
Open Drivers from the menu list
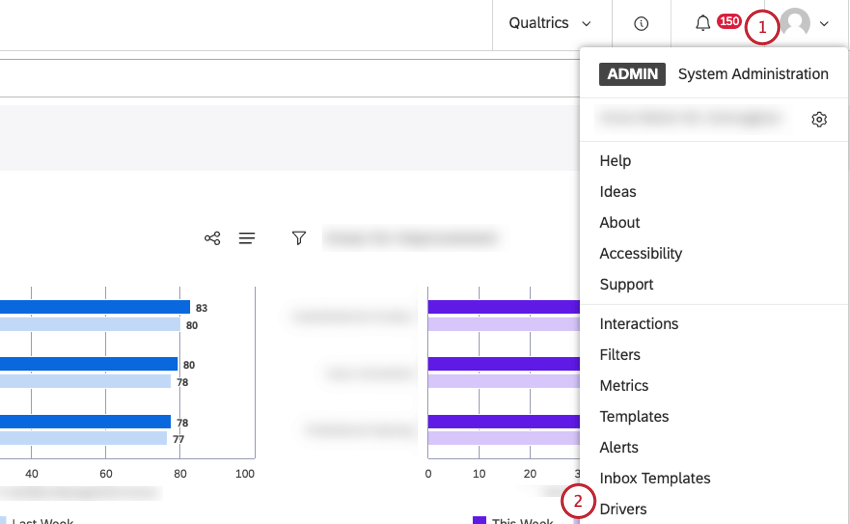click(623, 509)
